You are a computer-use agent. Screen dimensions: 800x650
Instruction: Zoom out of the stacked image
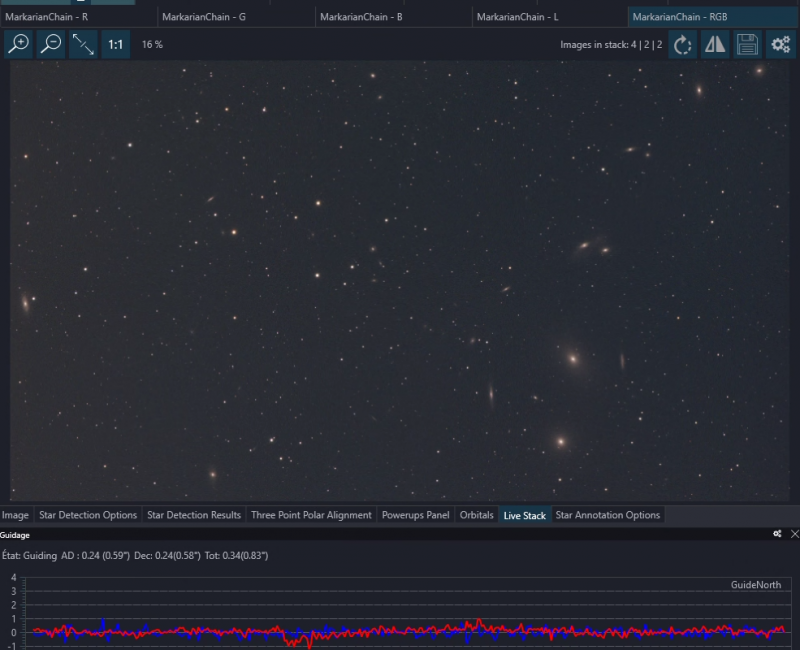point(51,44)
